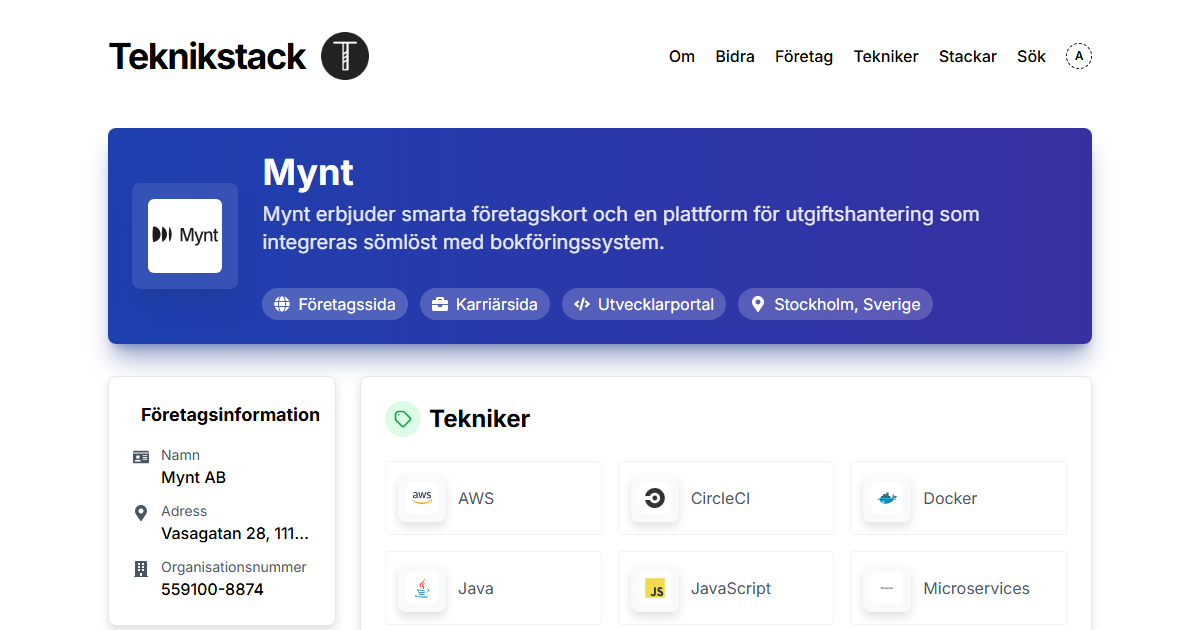Click the Teknikstack round logo icon
This screenshot has height=630, width=1200.
(345, 56)
